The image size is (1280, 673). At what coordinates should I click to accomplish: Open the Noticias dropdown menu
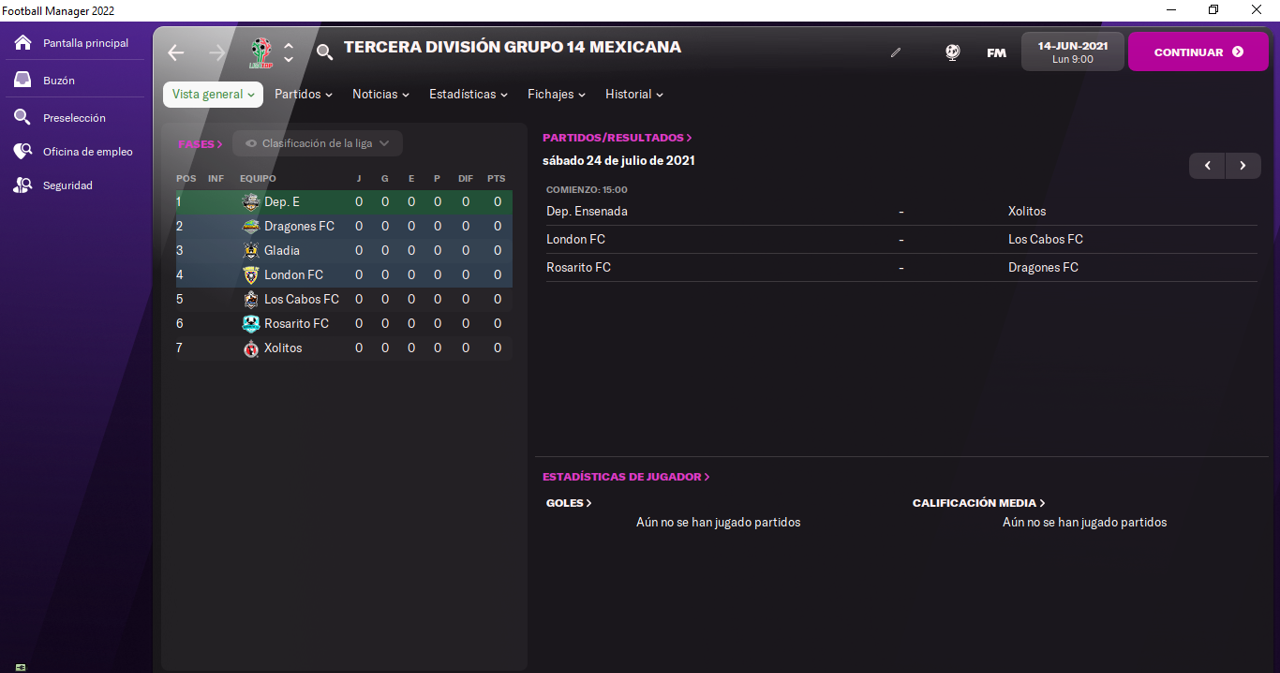381,94
